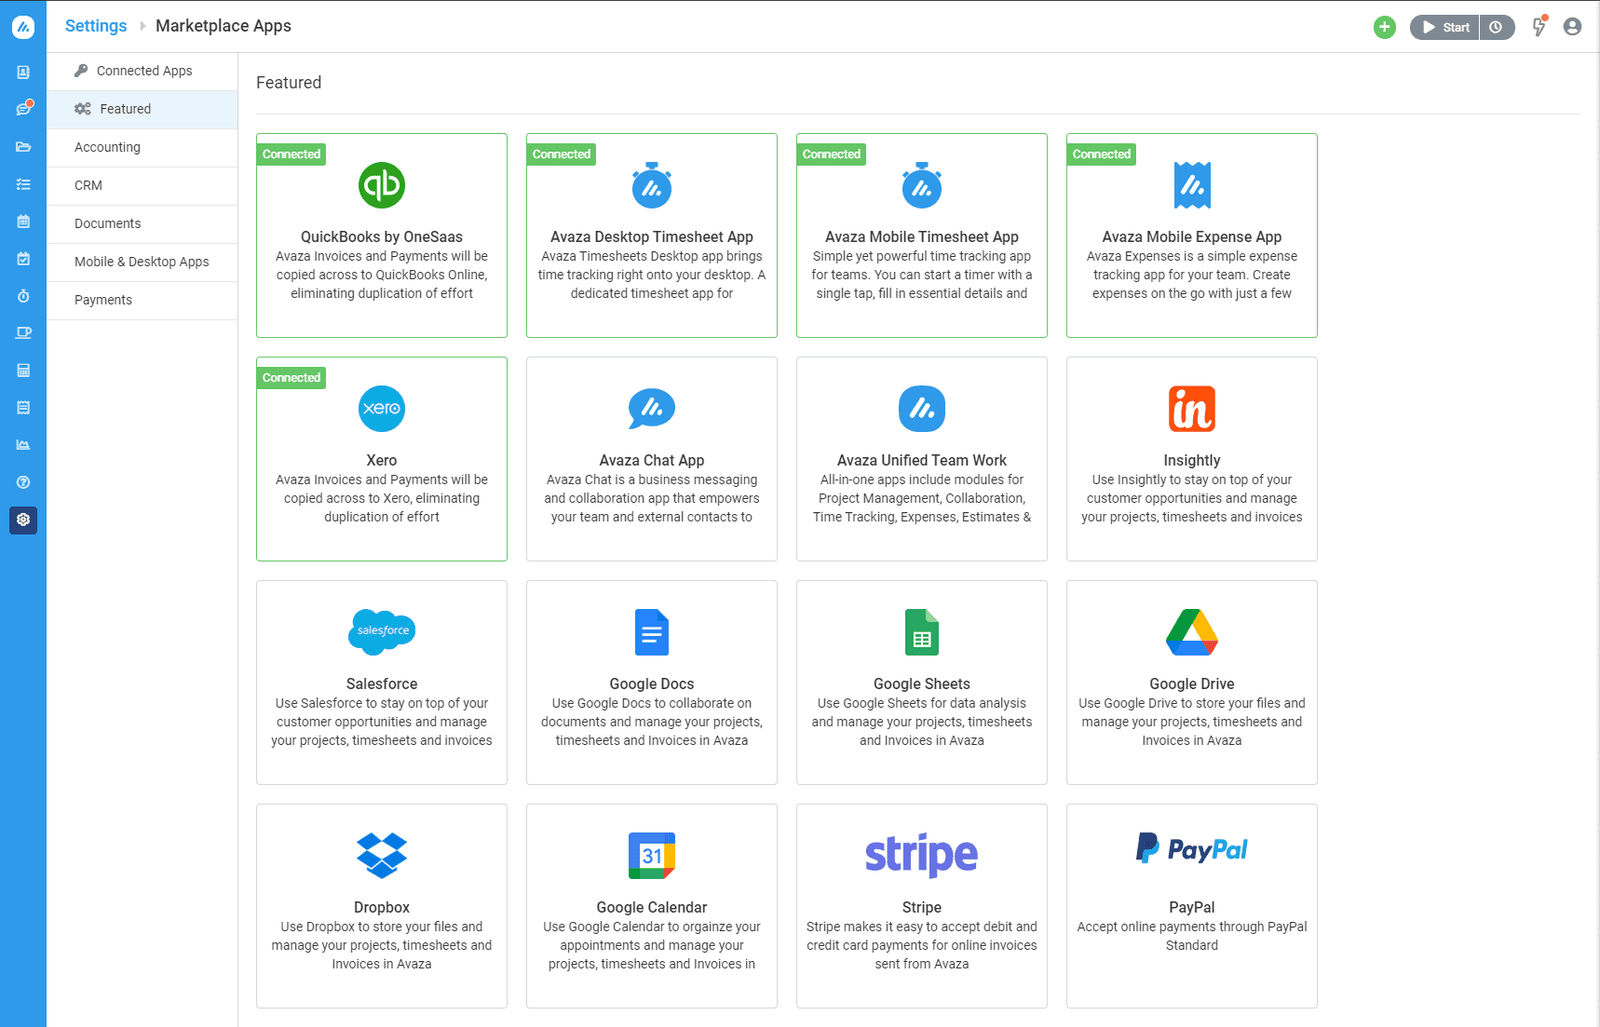The image size is (1600, 1027).
Task: Open the lightning bolt notifications icon
Action: click(x=1539, y=27)
